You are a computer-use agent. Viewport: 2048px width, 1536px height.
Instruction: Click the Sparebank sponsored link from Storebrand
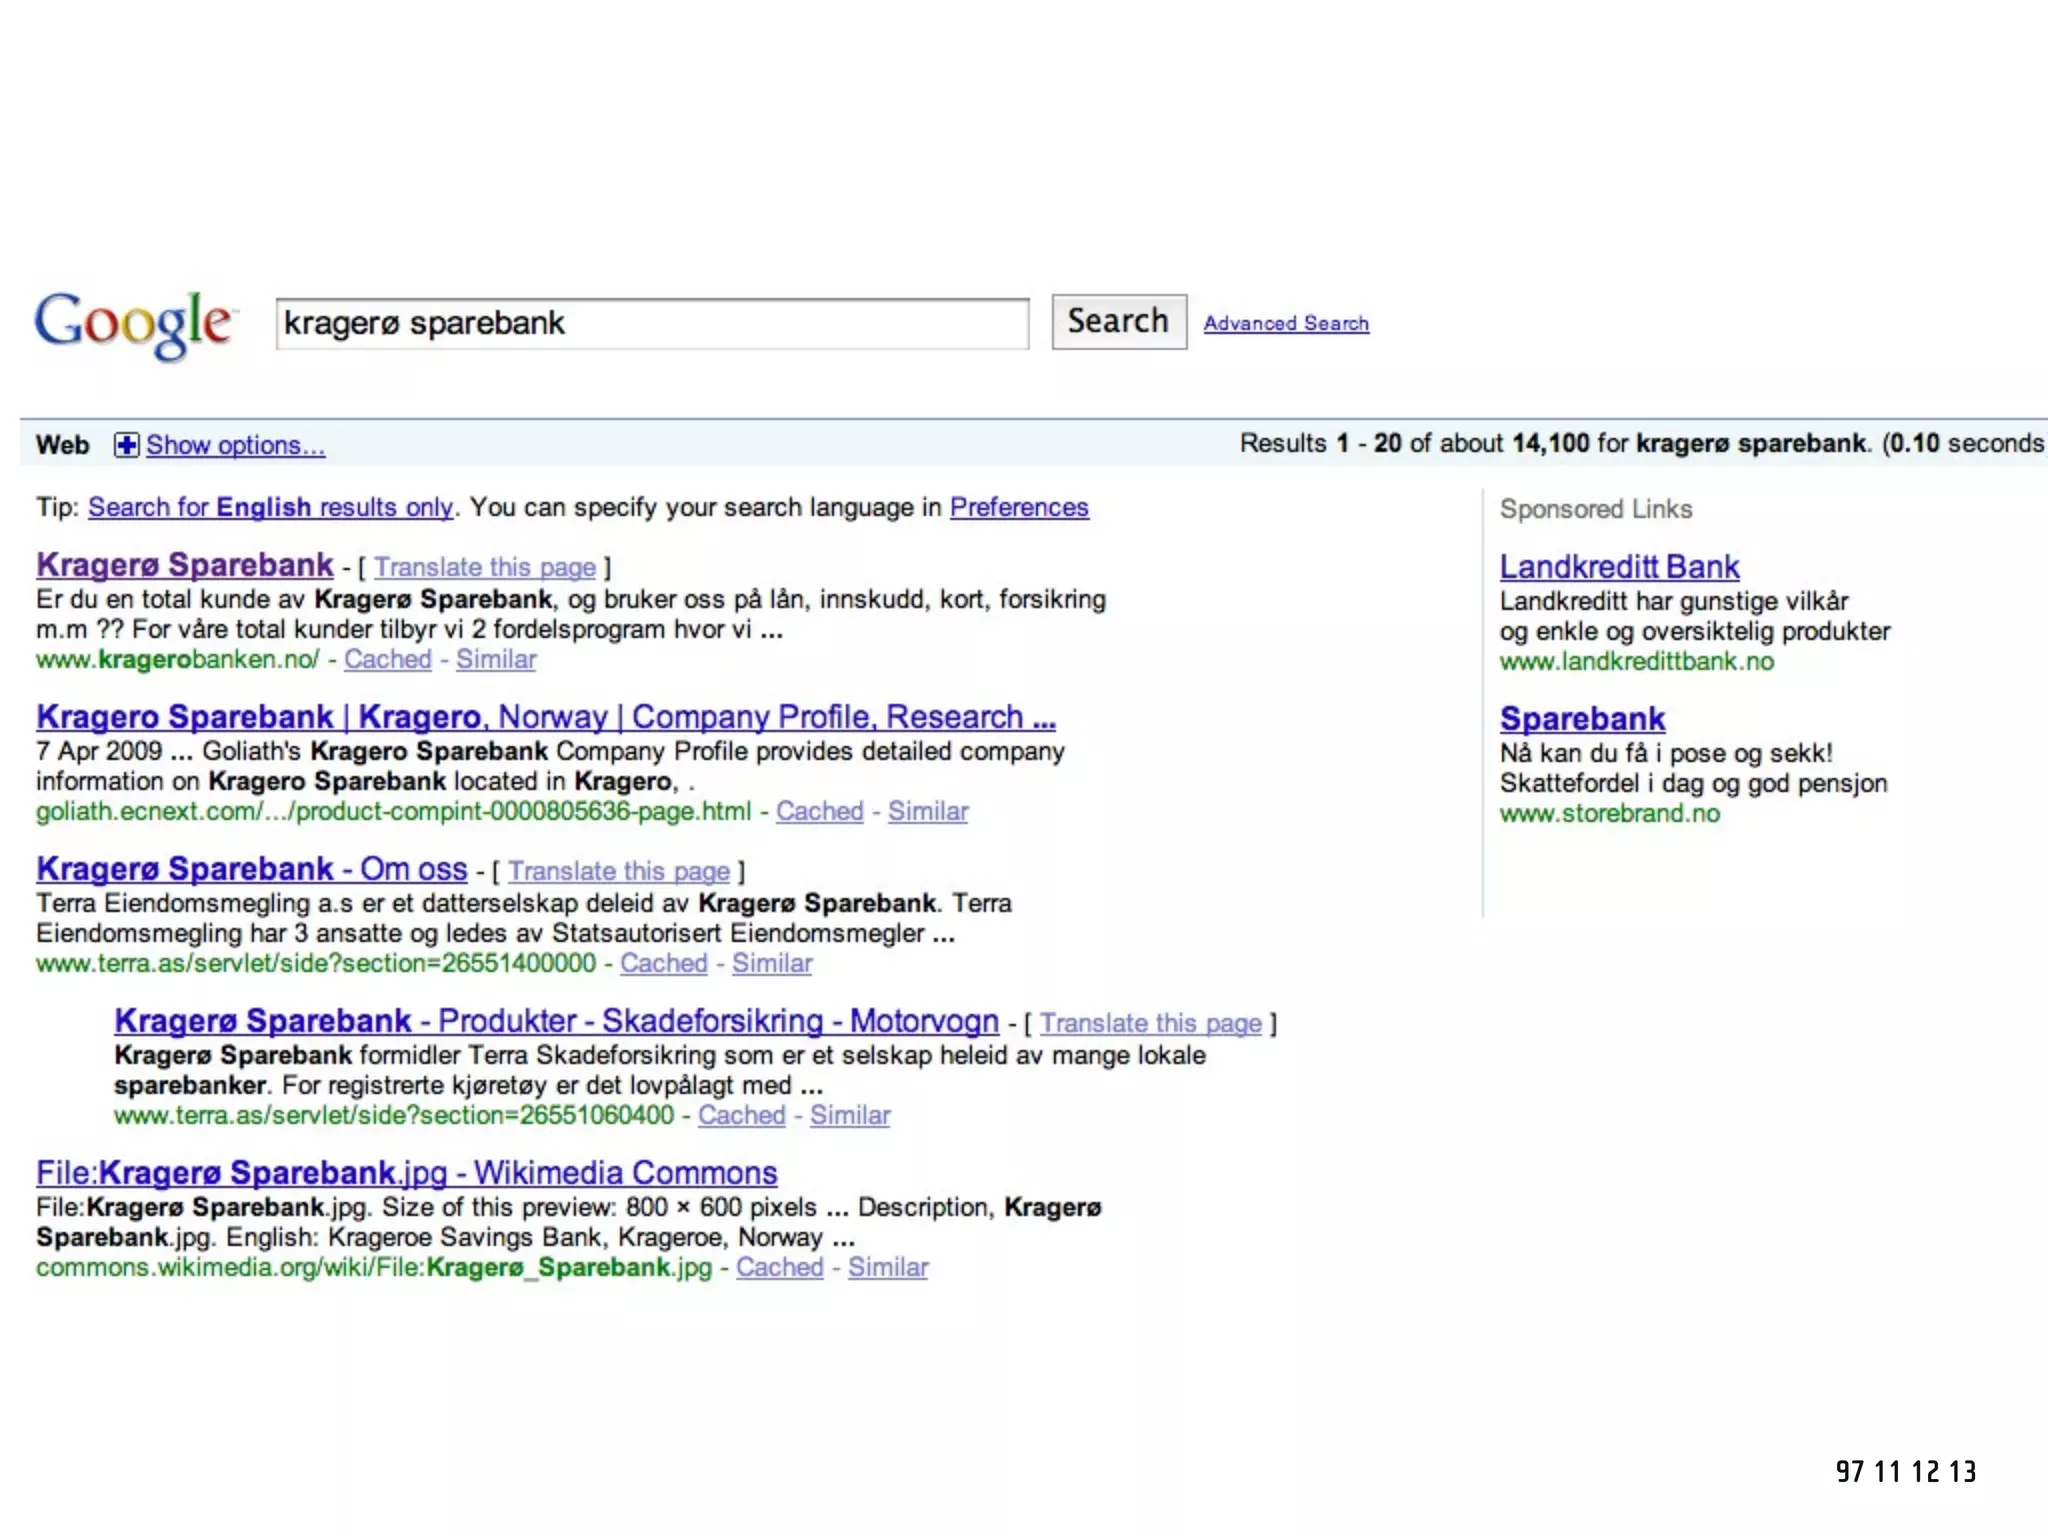(1582, 719)
